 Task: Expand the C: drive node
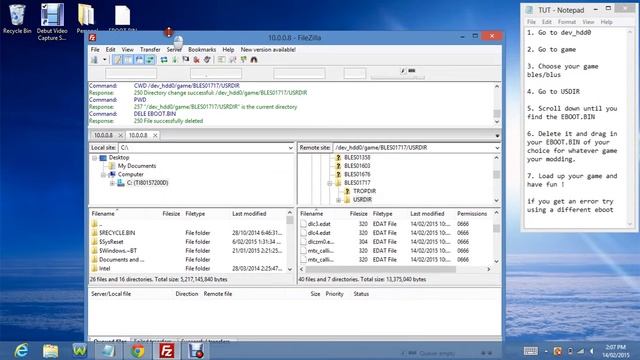pos(112,183)
